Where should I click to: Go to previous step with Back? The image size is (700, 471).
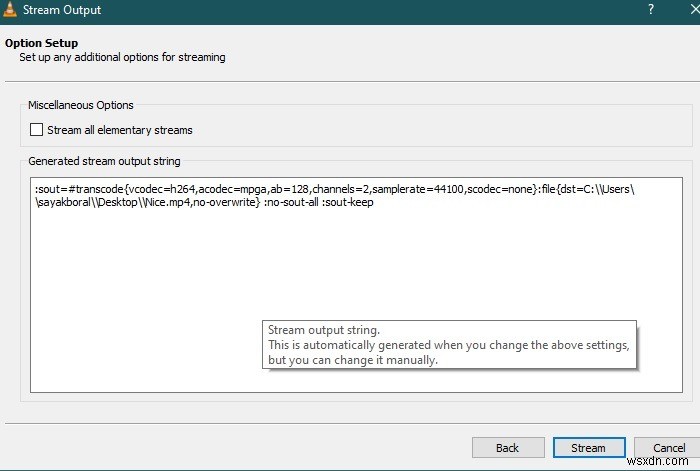tap(507, 448)
